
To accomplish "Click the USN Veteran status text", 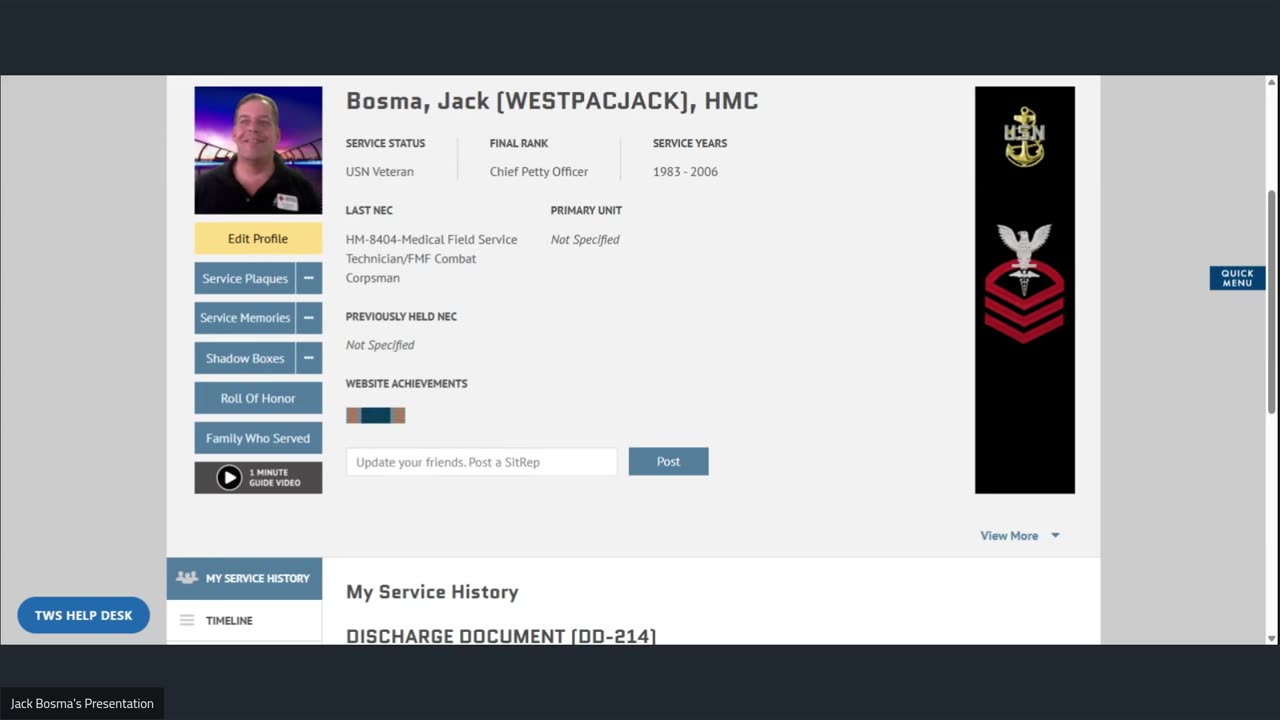I will [x=380, y=171].
